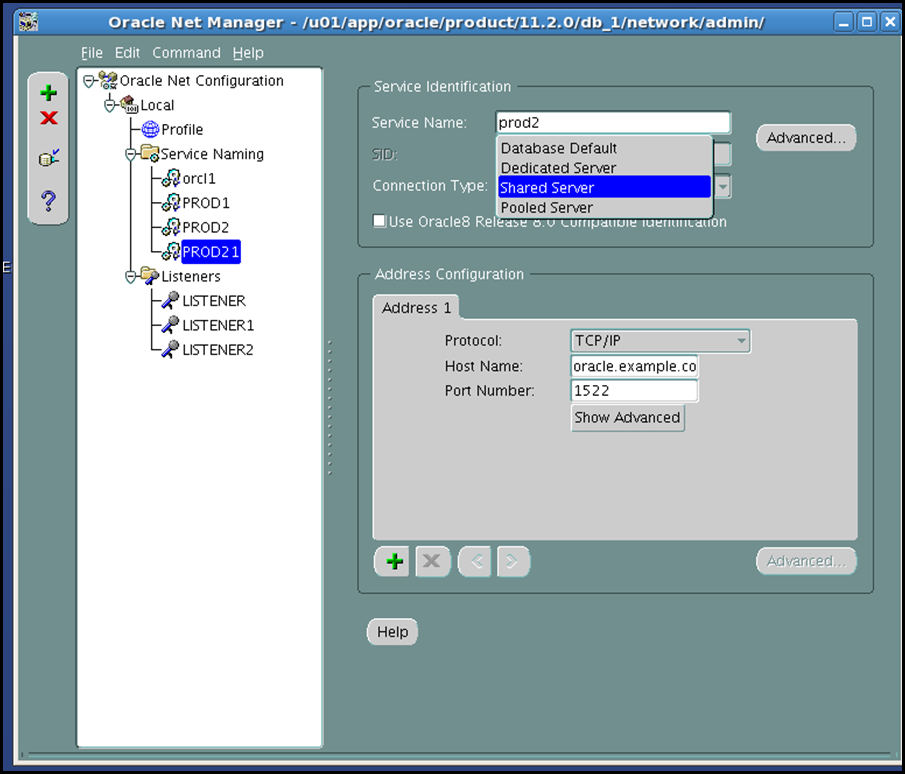Collapse the Listeners node

130,277
